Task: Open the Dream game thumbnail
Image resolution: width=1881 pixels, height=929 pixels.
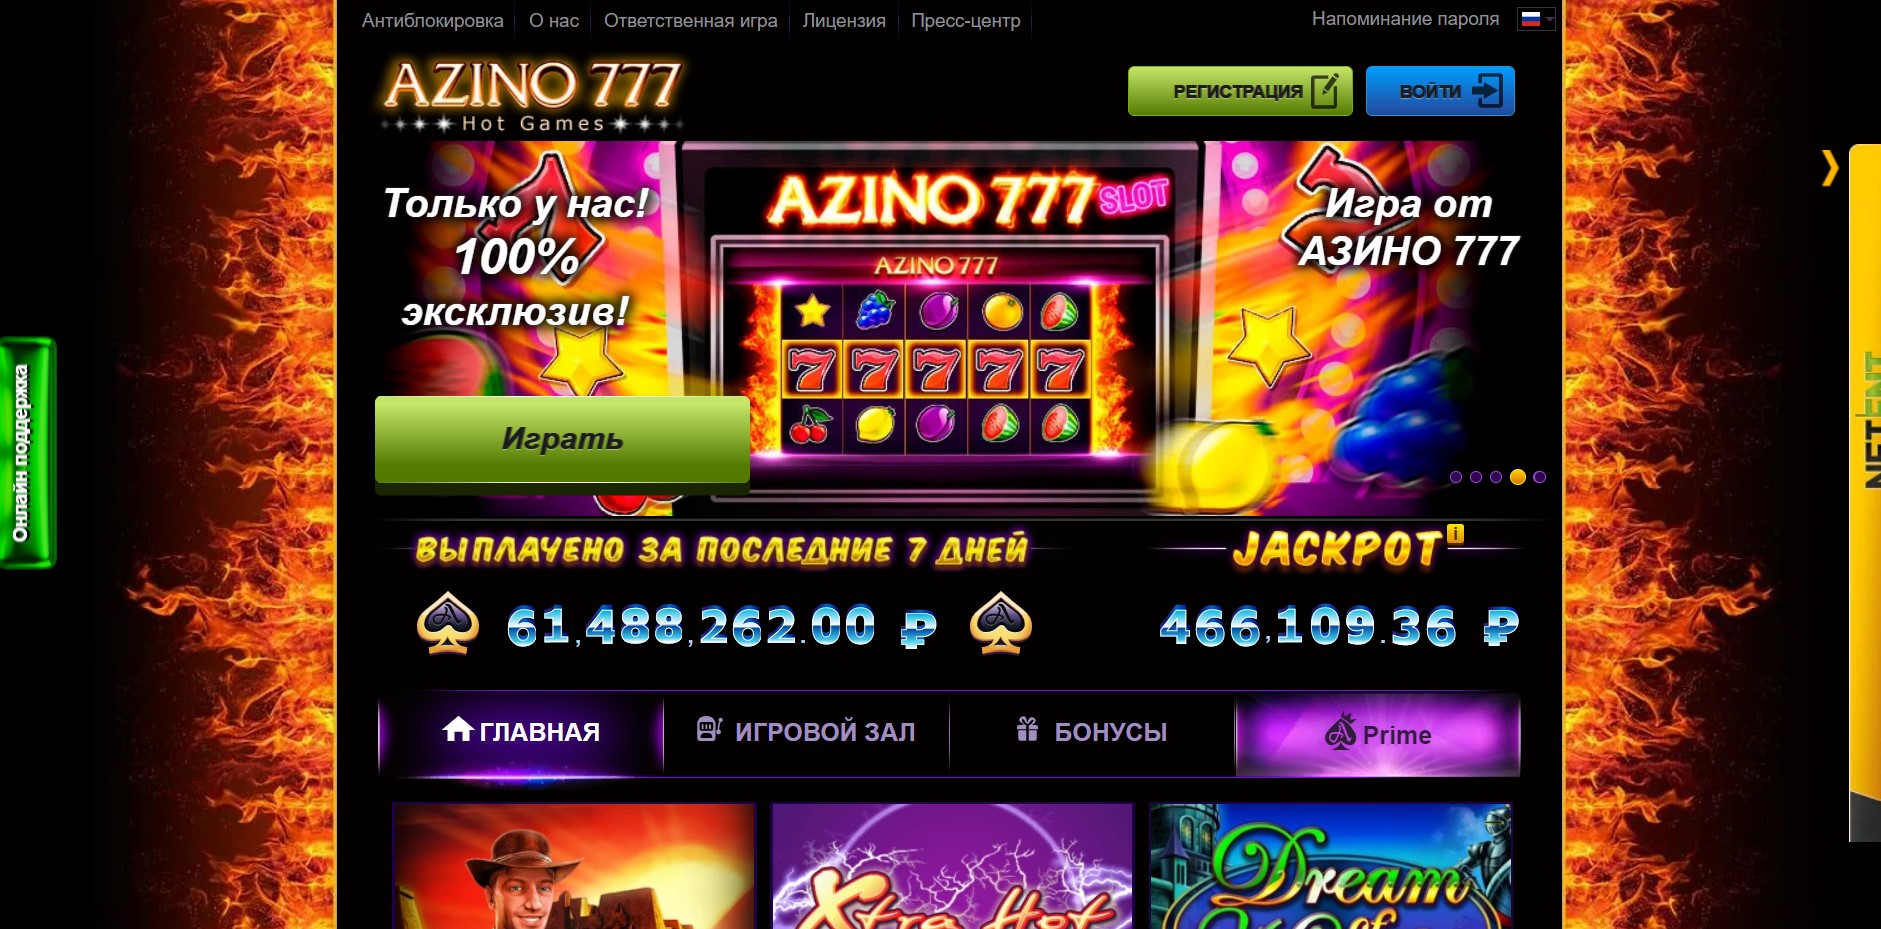Action: point(1330,866)
